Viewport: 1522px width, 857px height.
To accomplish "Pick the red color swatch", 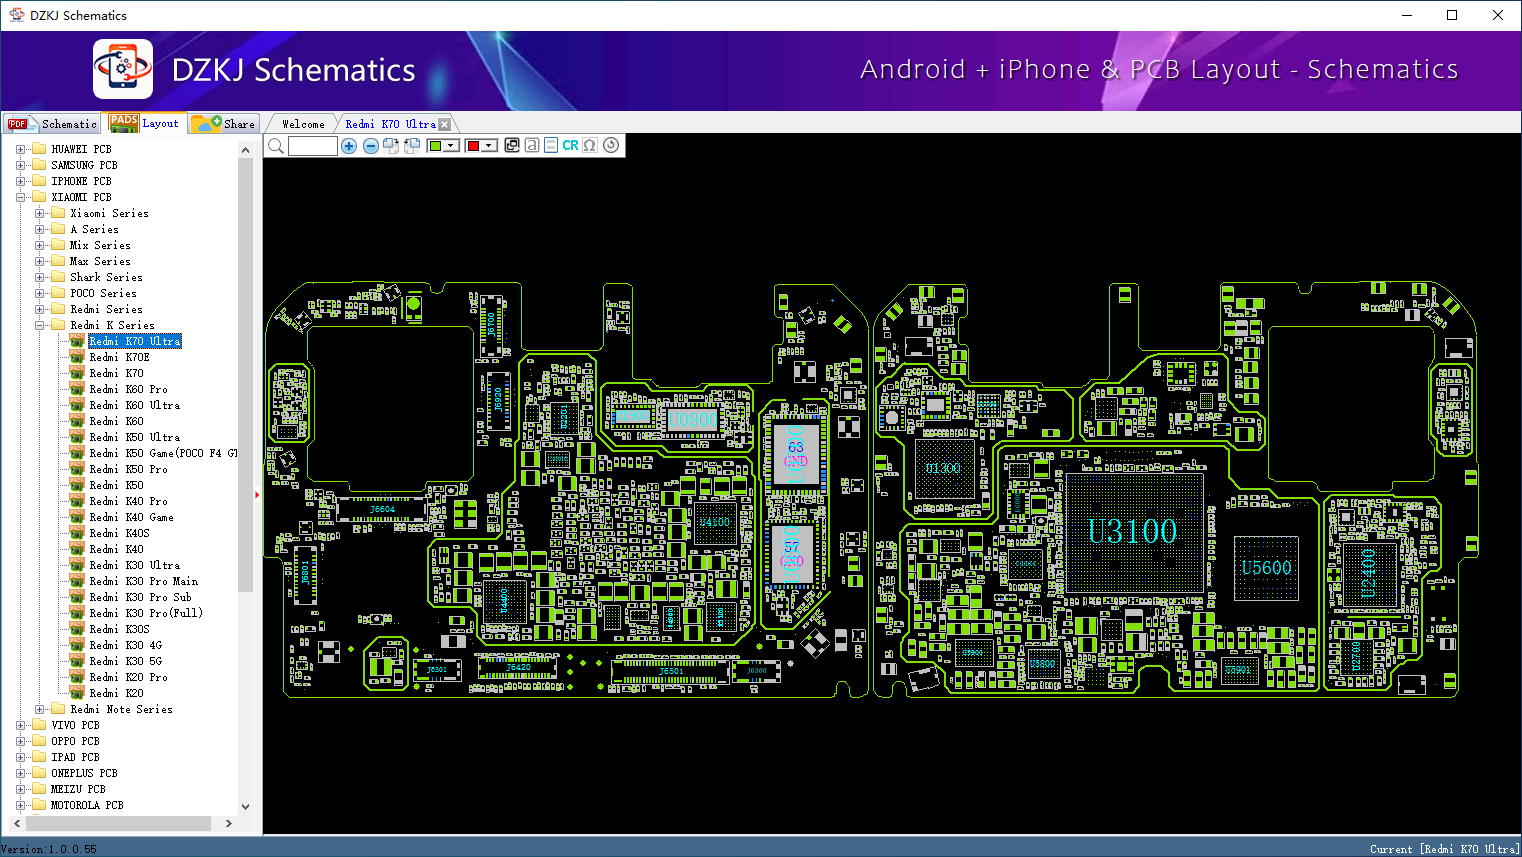I will pos(474,146).
